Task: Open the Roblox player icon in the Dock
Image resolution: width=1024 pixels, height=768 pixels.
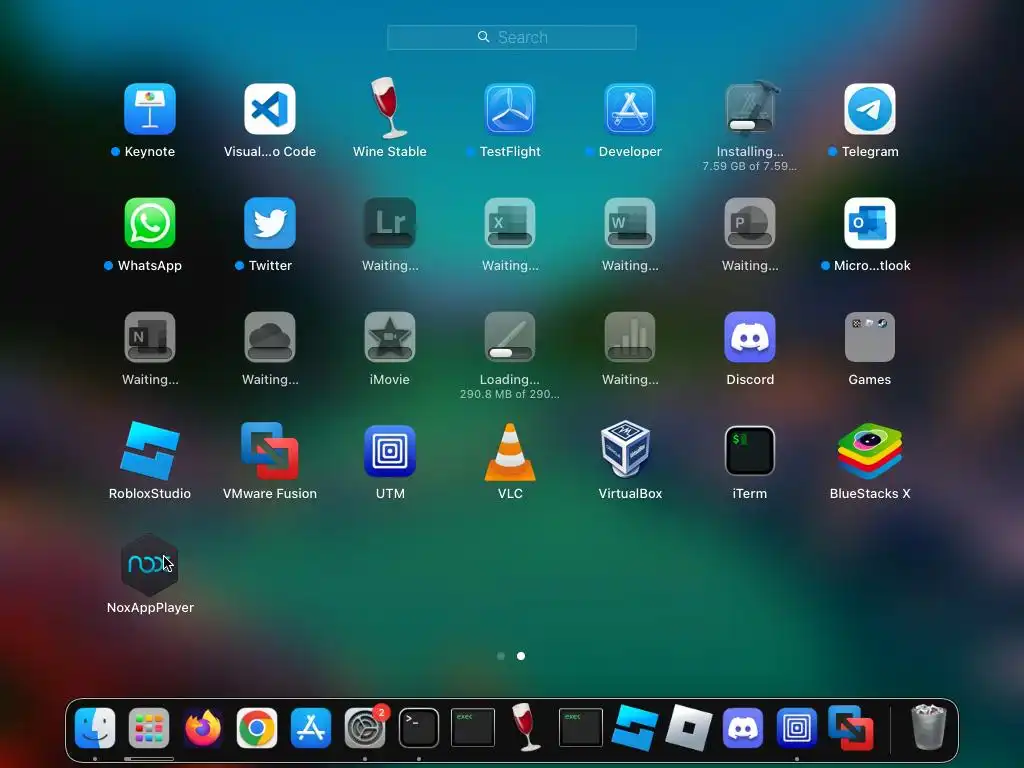Action: (x=688, y=728)
